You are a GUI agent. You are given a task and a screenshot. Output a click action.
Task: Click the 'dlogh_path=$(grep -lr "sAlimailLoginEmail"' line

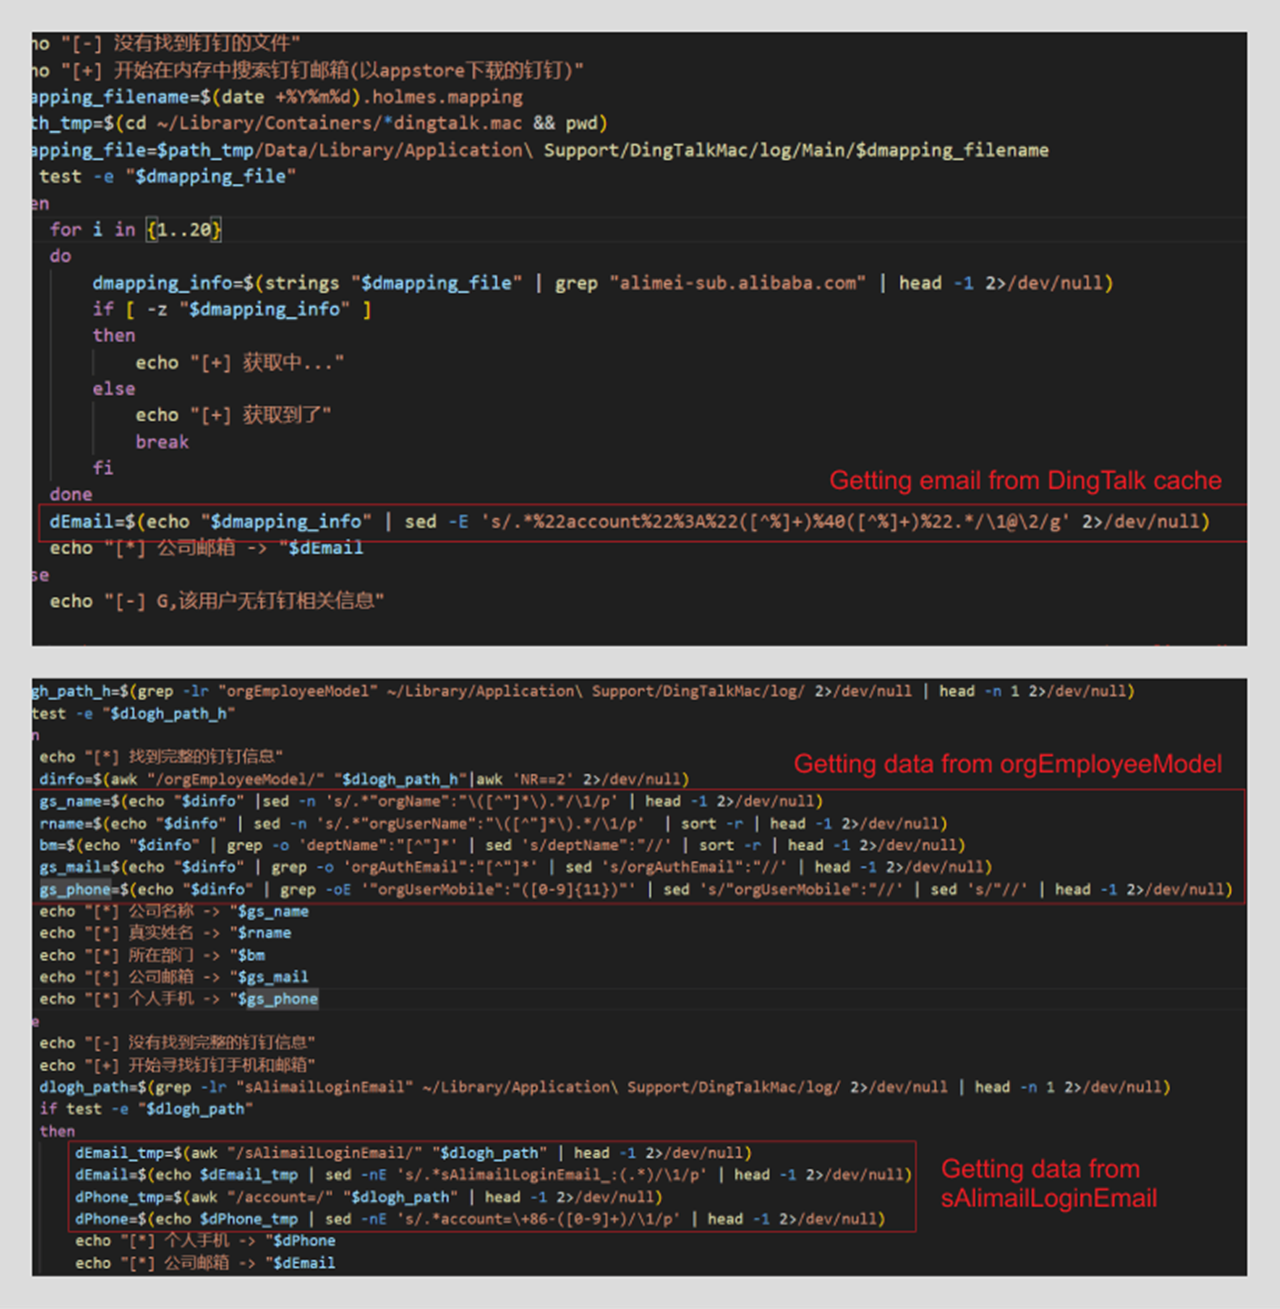[x=605, y=1087]
